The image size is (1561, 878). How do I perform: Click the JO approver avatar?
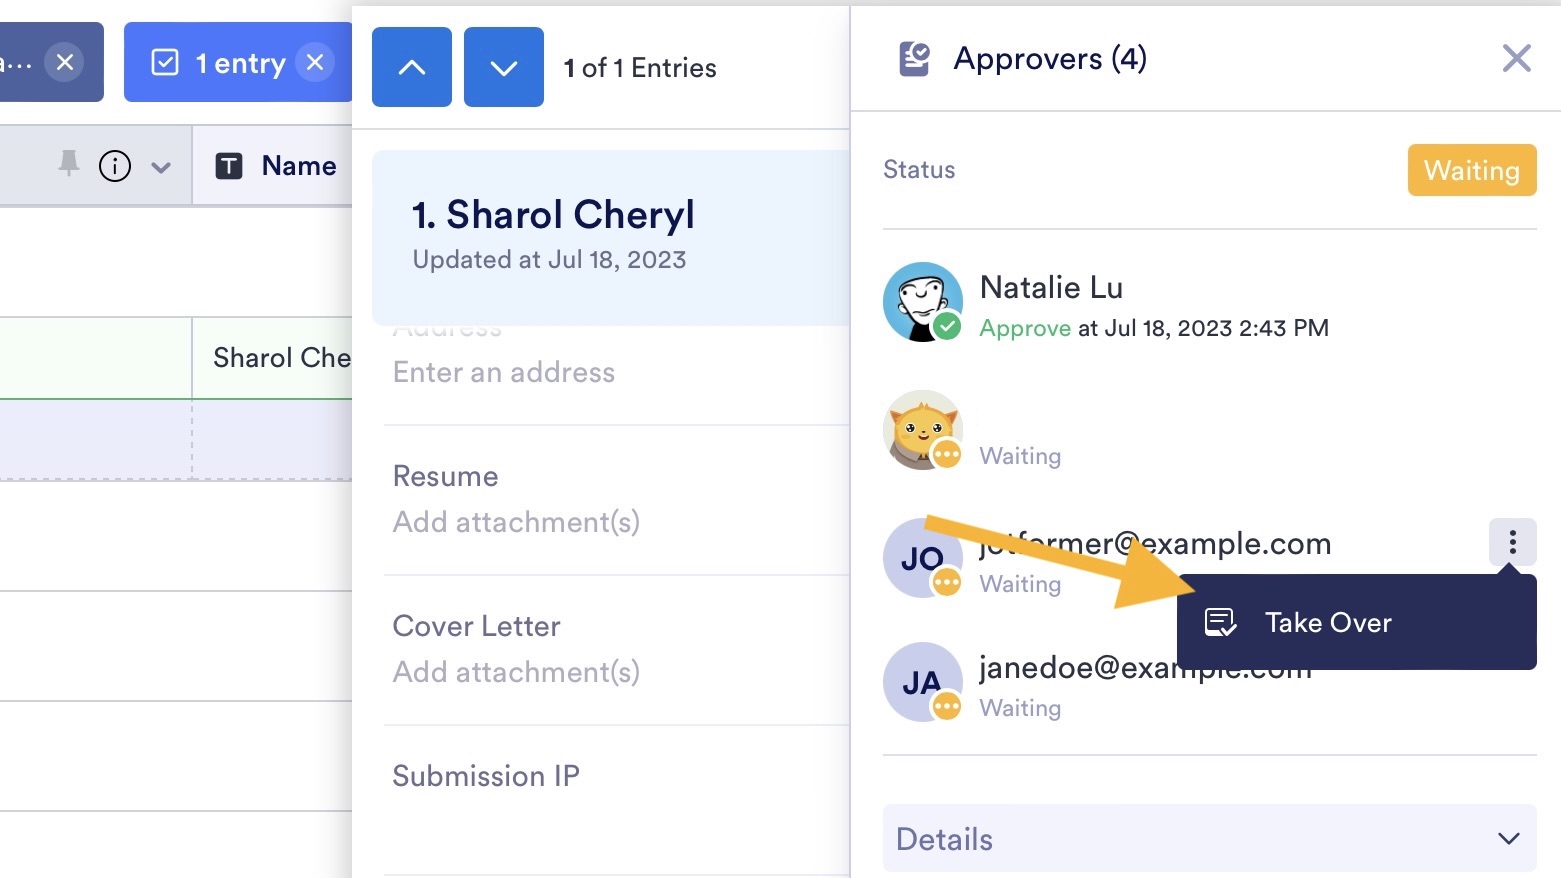coord(922,558)
